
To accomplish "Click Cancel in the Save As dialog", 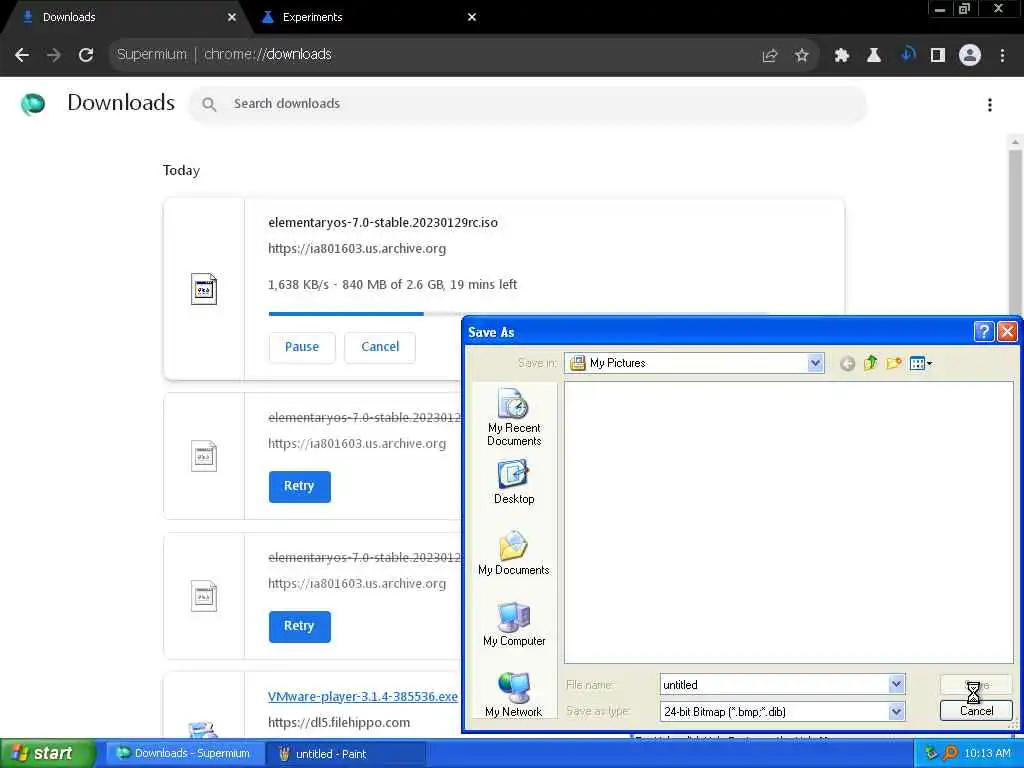I will pos(976,711).
